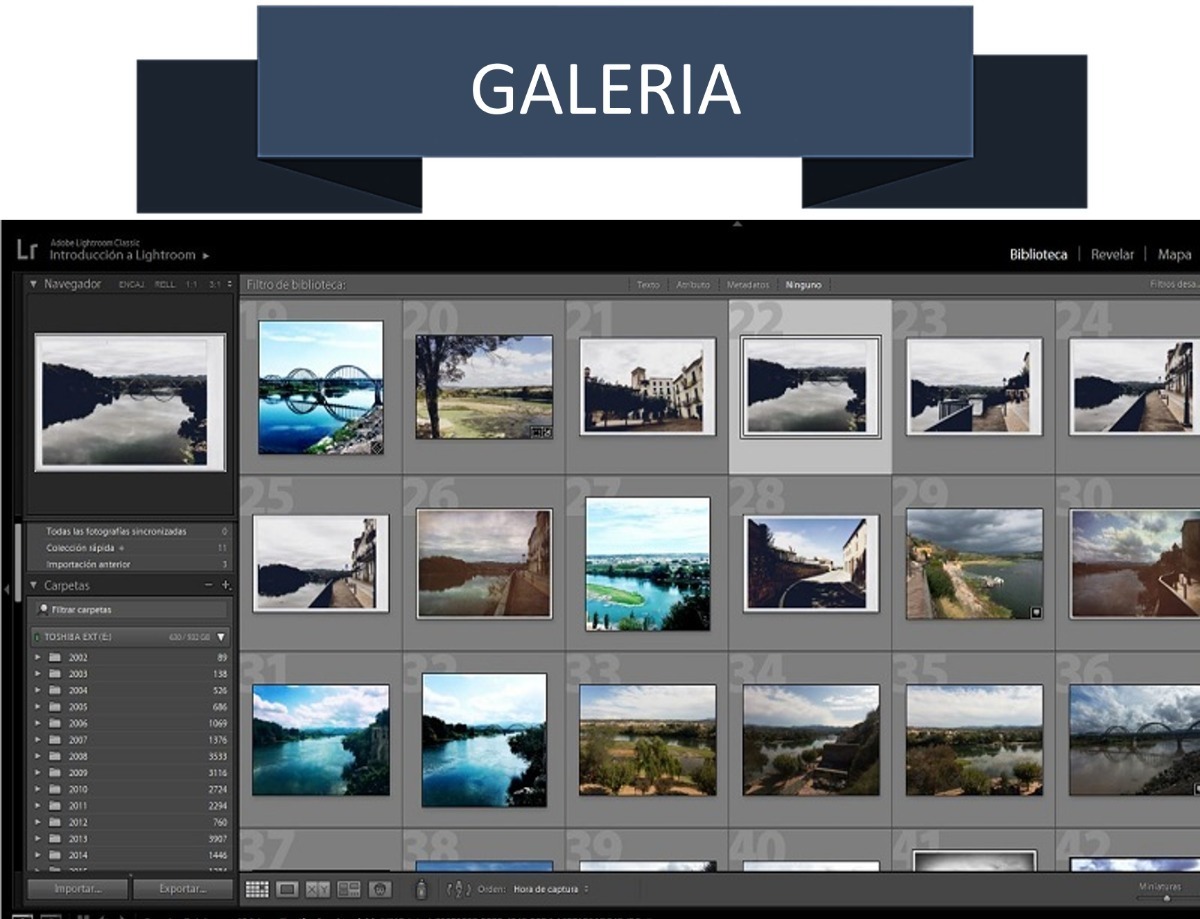Select the Ninguno library filter
Screen dimensions: 1200x919
click(803, 285)
